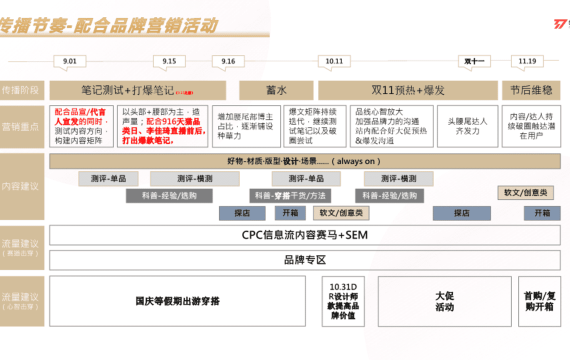Click the 科普-穿搭干货/方法 box
This screenshot has width=570, height=360.
[x=290, y=196]
